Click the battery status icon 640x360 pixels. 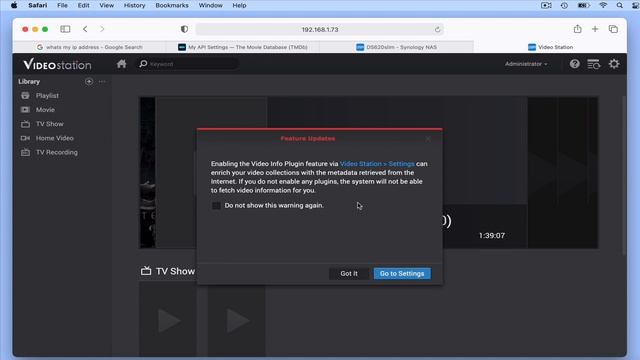click(584, 5)
